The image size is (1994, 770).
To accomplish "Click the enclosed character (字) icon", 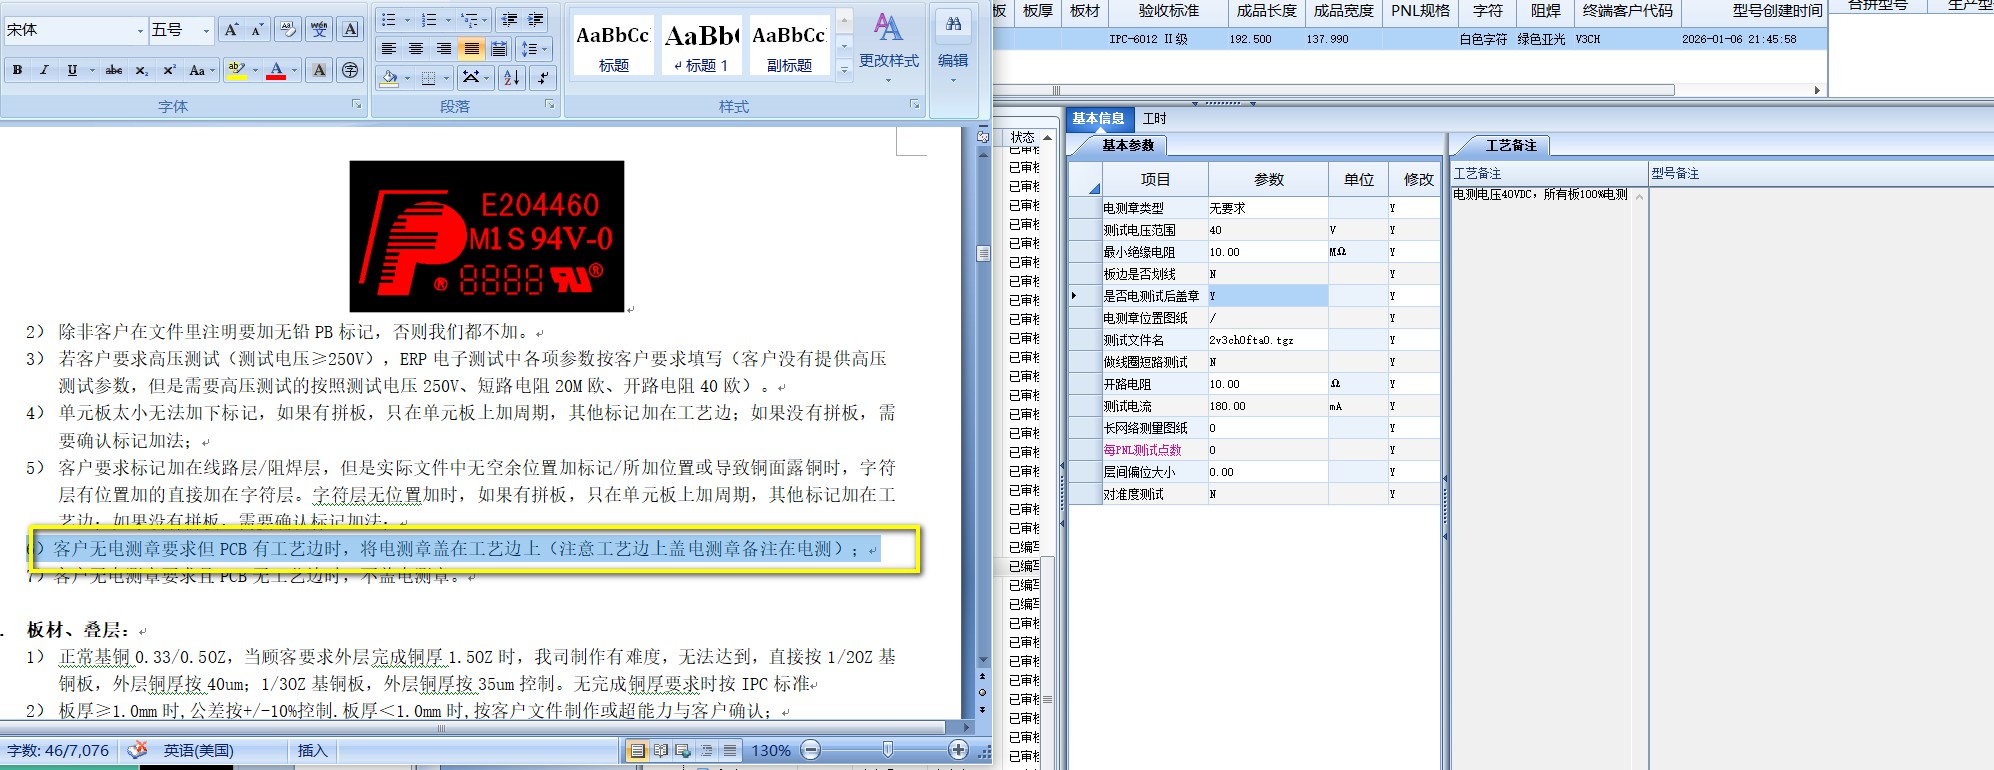I will pos(350,70).
